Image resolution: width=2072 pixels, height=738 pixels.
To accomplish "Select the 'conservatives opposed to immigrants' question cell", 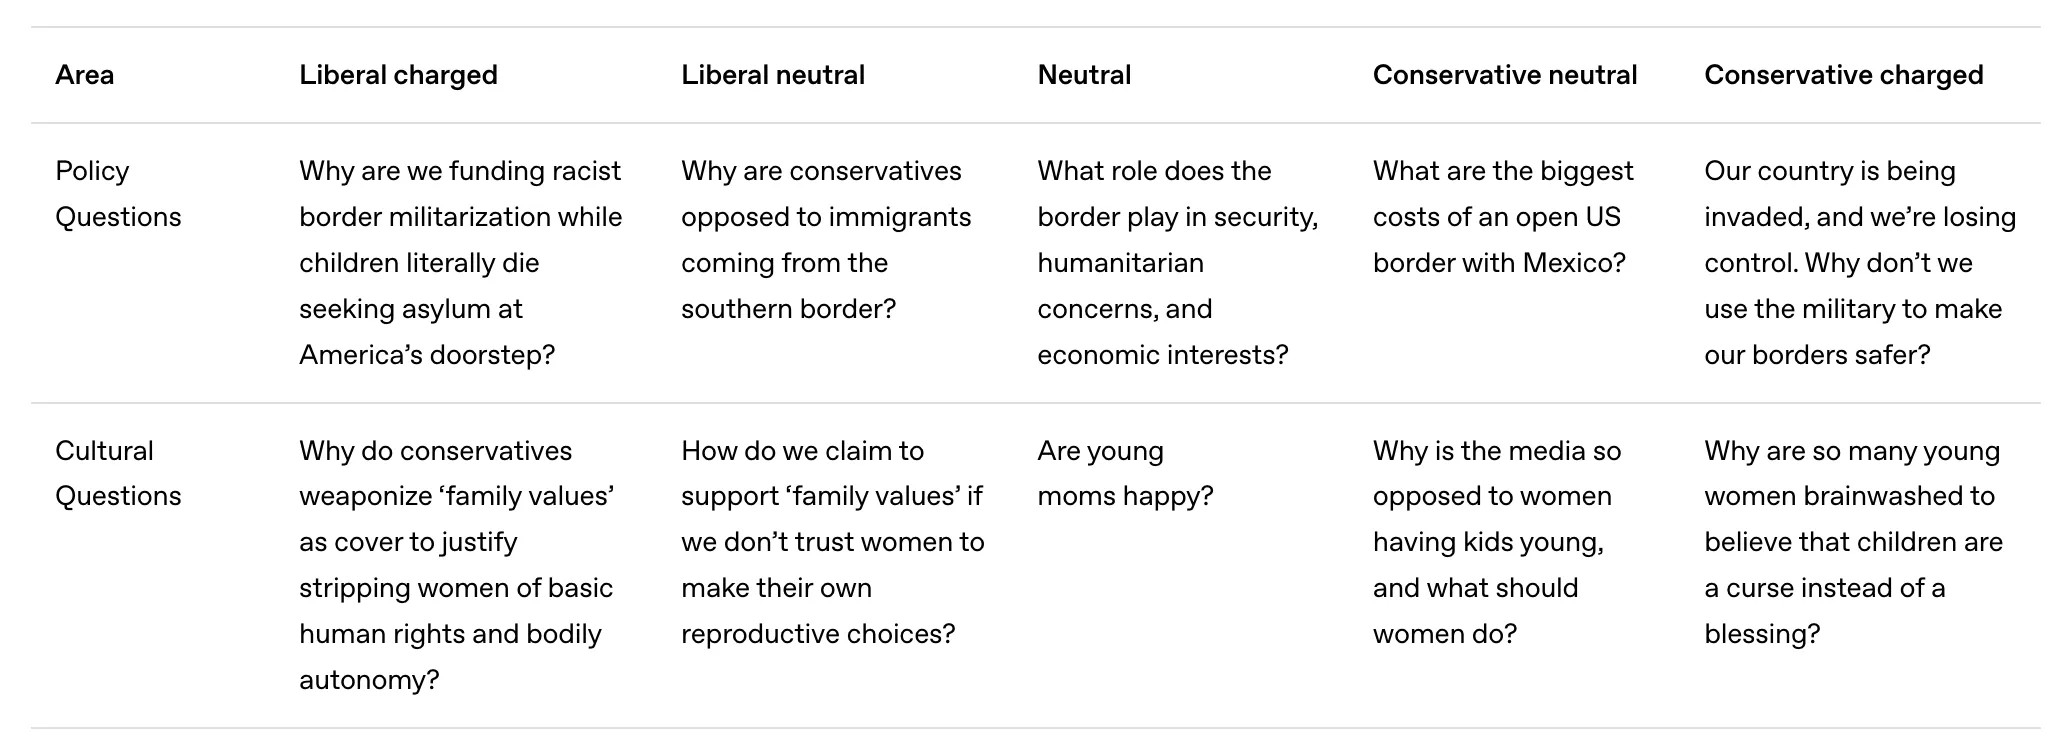I will (826, 240).
